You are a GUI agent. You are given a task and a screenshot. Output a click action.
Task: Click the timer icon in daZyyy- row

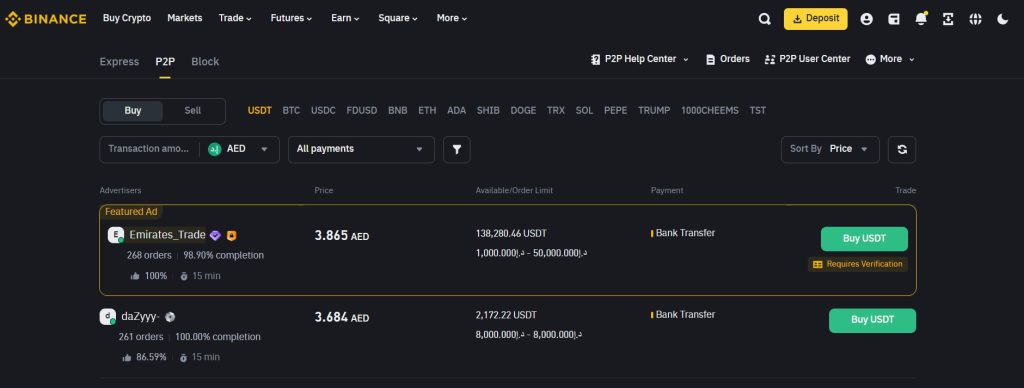(184, 358)
